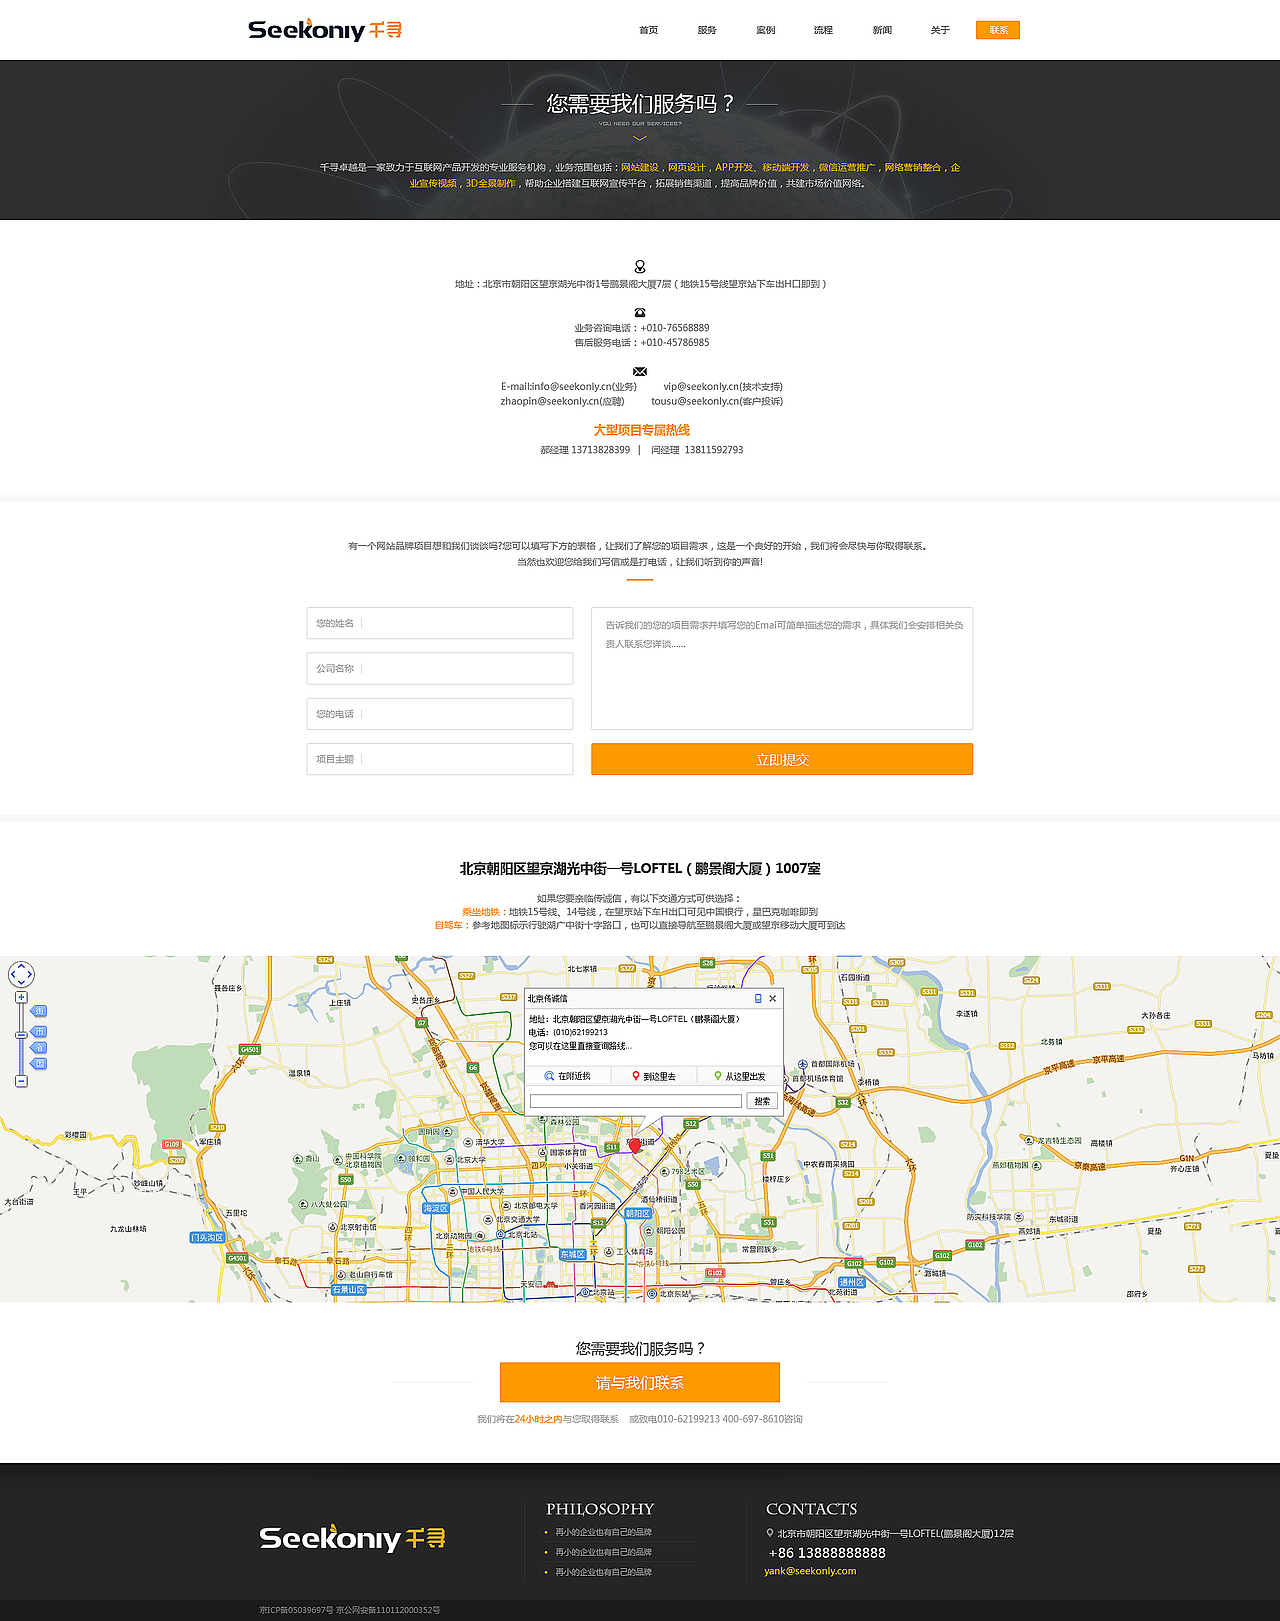This screenshot has width=1280, height=1621.
Task: Click the 首都国际机场 airport icon on map
Action: coord(802,1064)
